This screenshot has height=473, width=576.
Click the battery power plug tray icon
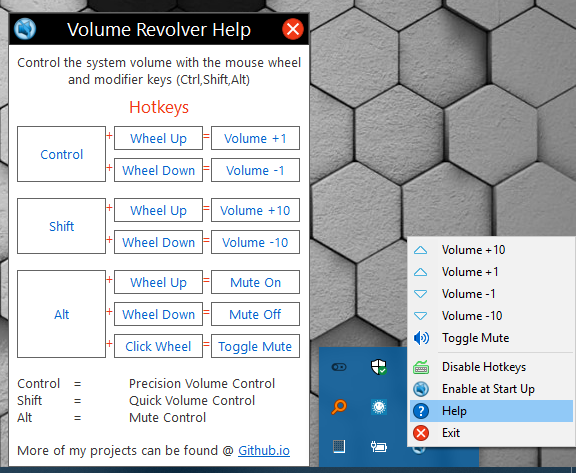379,447
